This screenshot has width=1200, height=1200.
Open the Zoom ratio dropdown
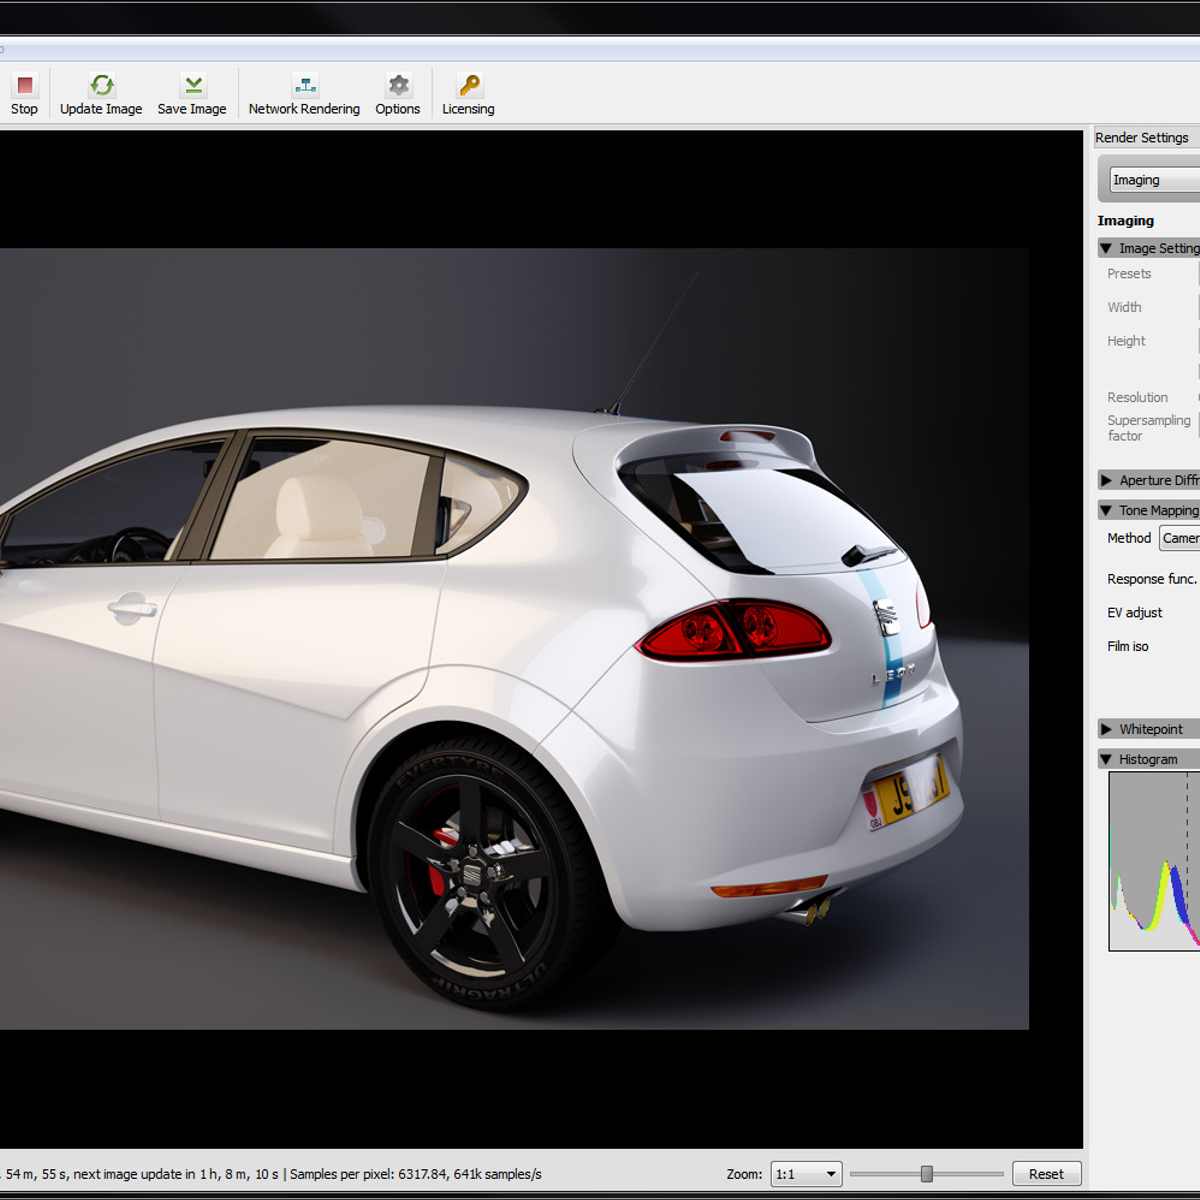805,1174
